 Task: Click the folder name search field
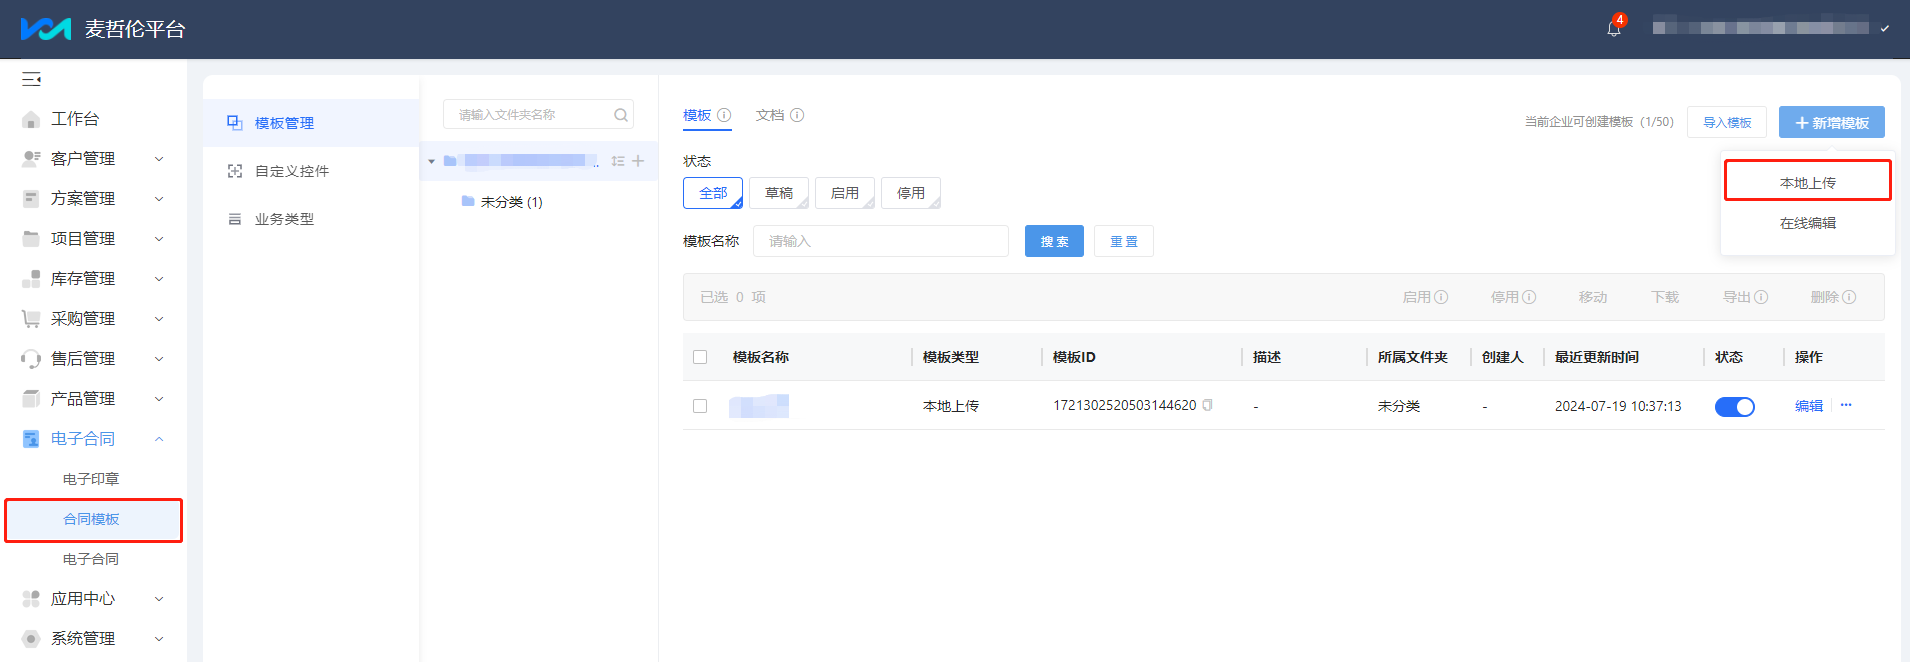point(538,115)
